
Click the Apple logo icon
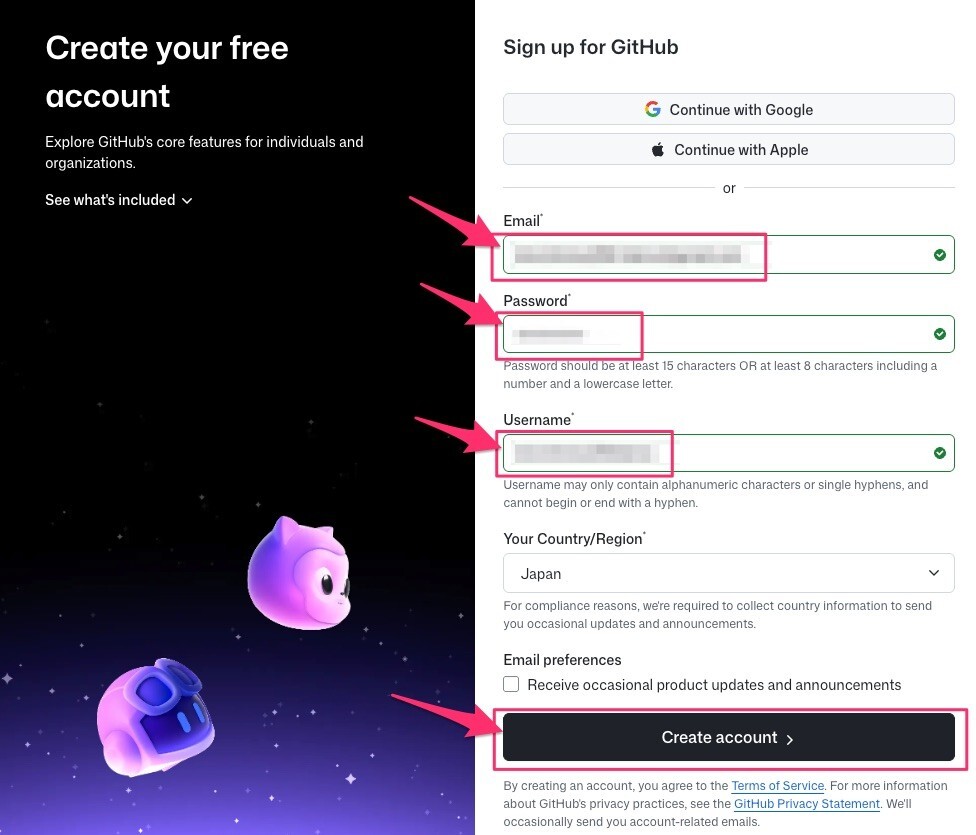(x=657, y=149)
